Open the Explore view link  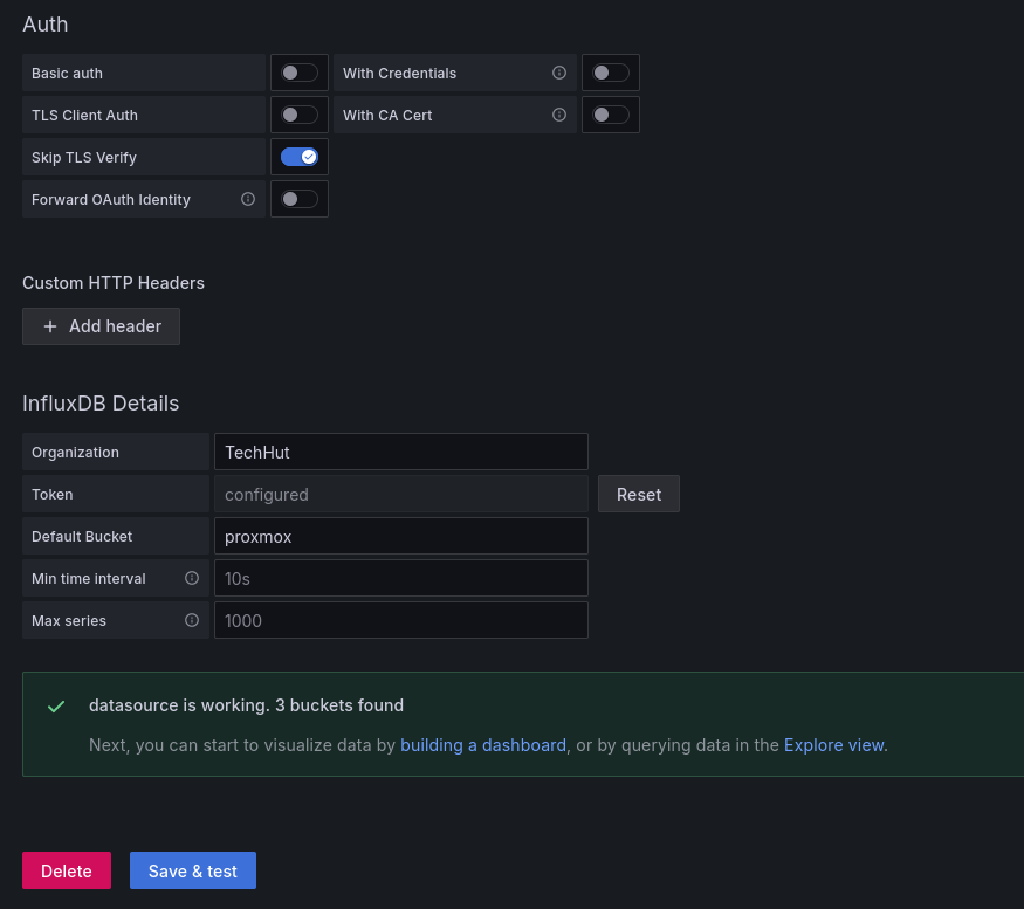(833, 744)
